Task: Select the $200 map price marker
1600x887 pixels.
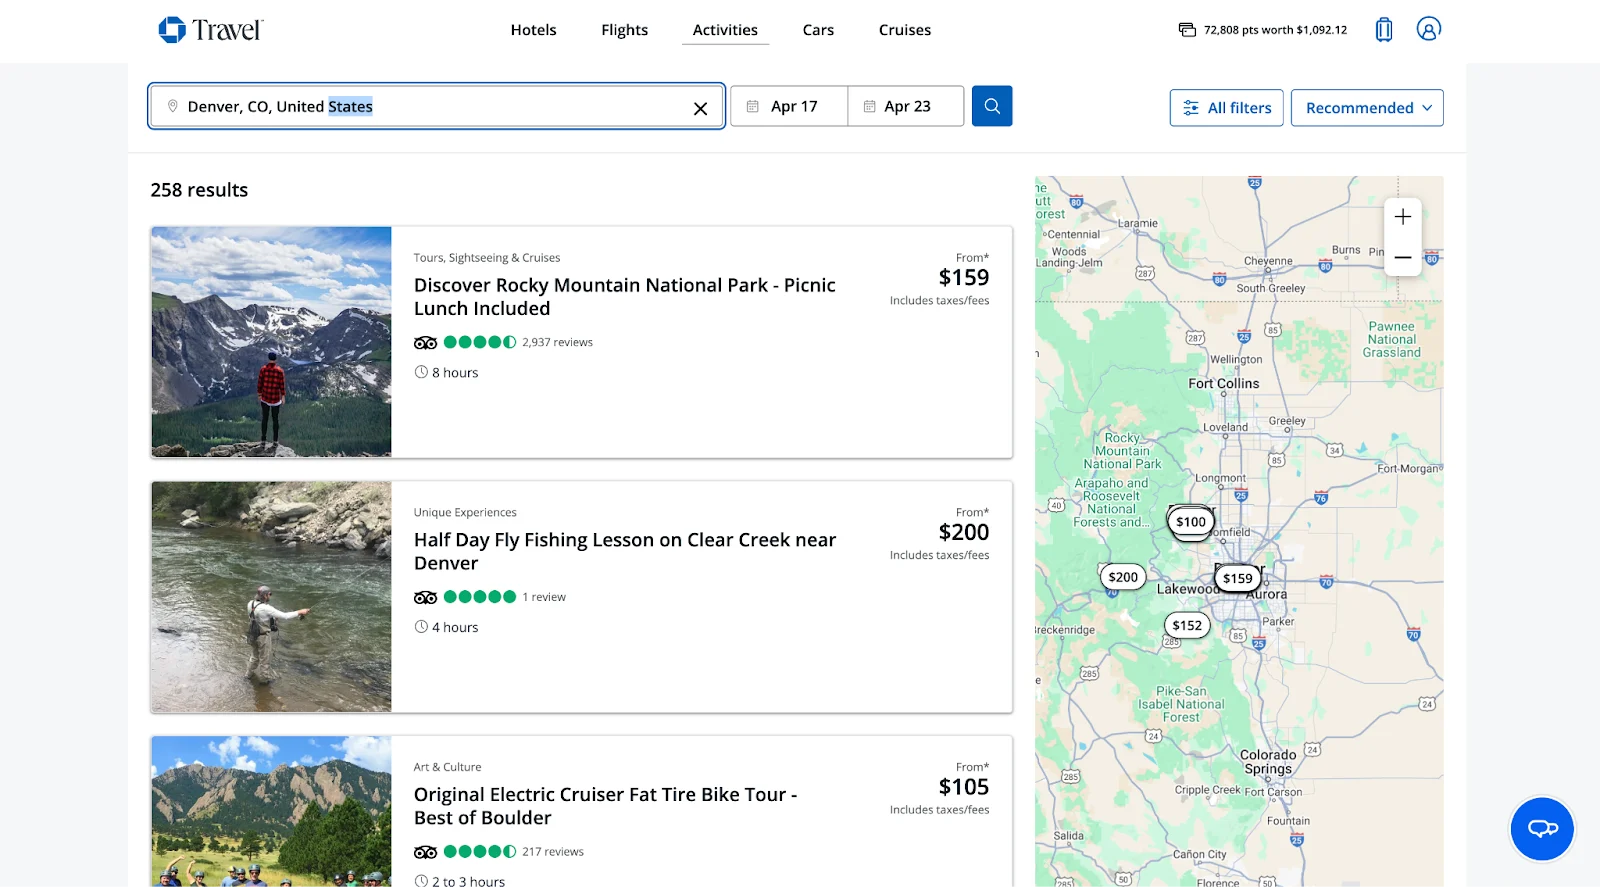Action: 1123,577
